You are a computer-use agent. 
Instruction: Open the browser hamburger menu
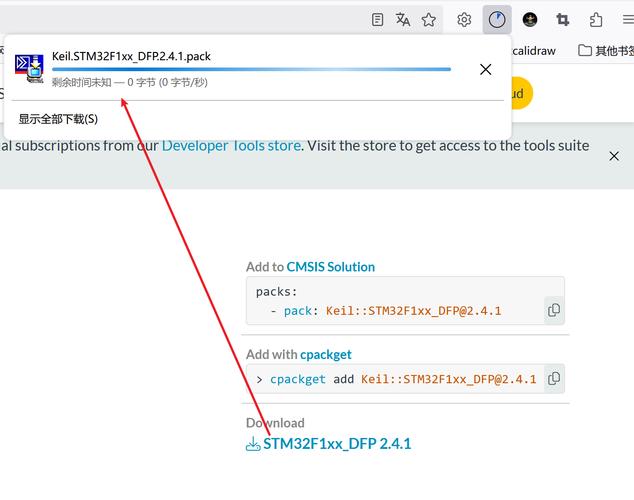point(628,19)
